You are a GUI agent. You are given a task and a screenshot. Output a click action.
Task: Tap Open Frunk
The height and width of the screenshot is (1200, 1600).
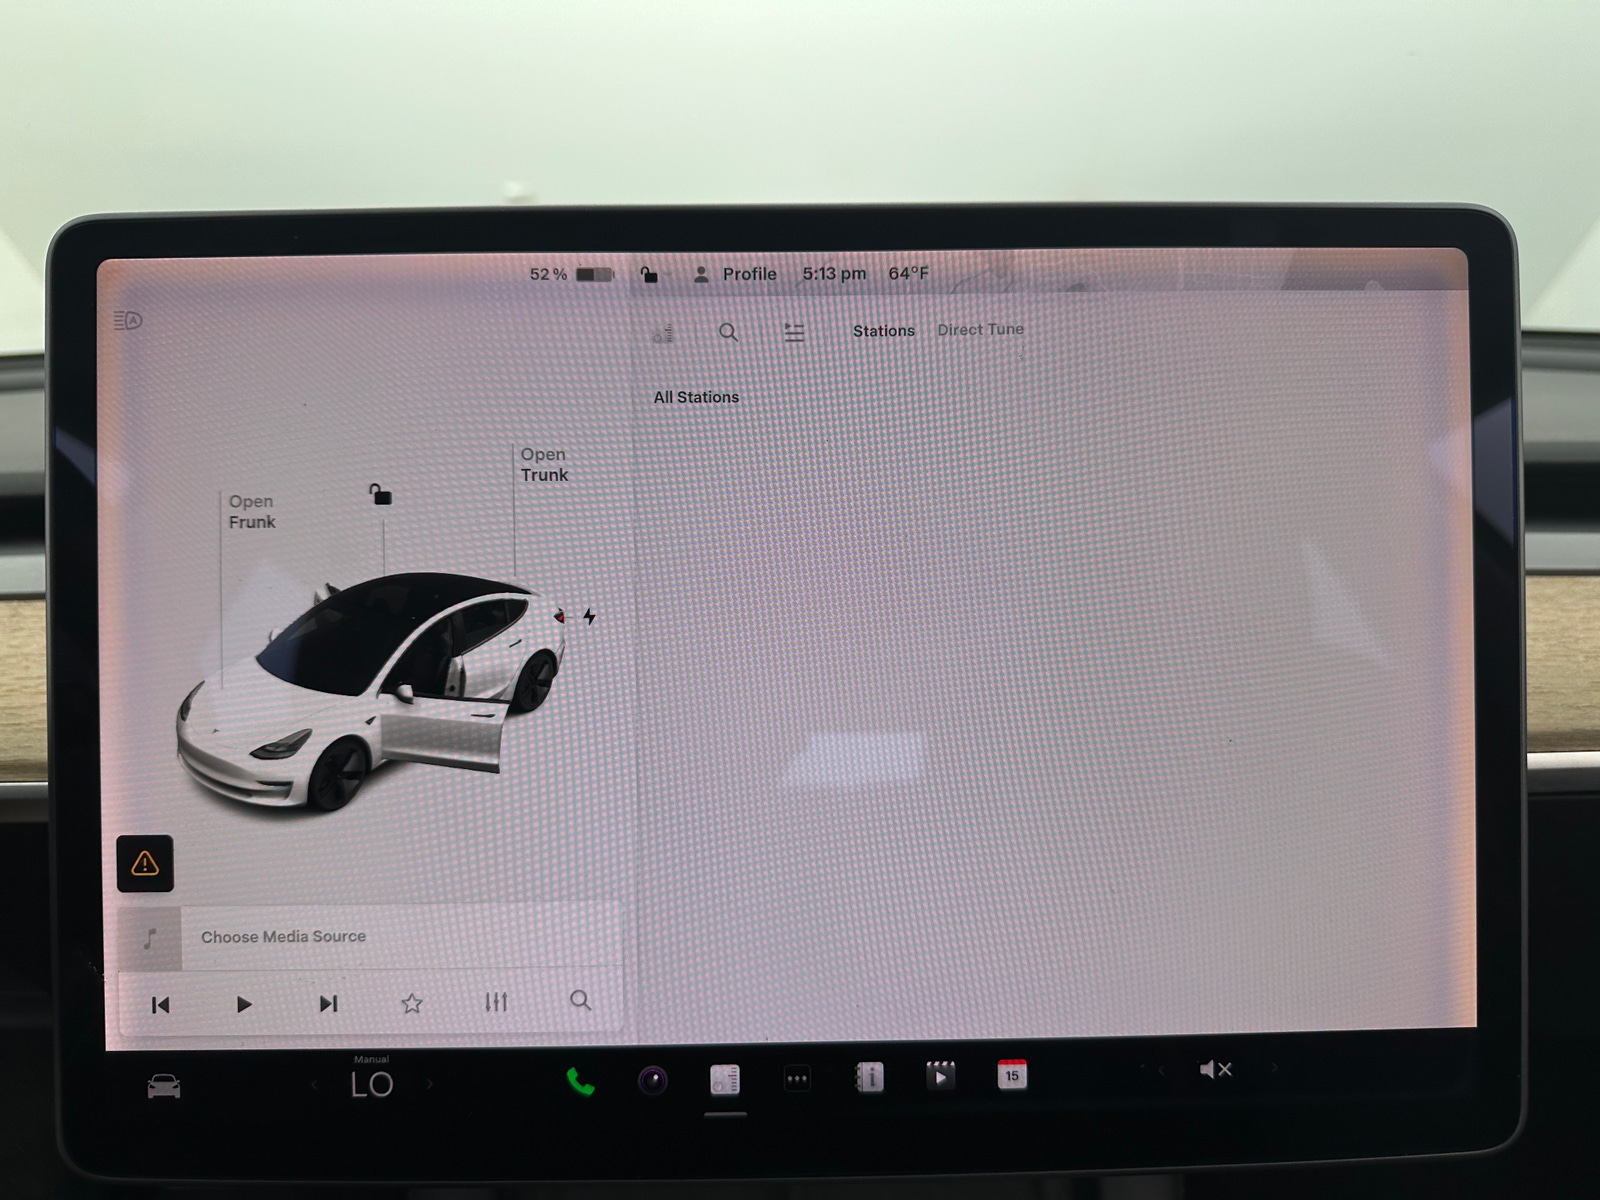click(251, 511)
